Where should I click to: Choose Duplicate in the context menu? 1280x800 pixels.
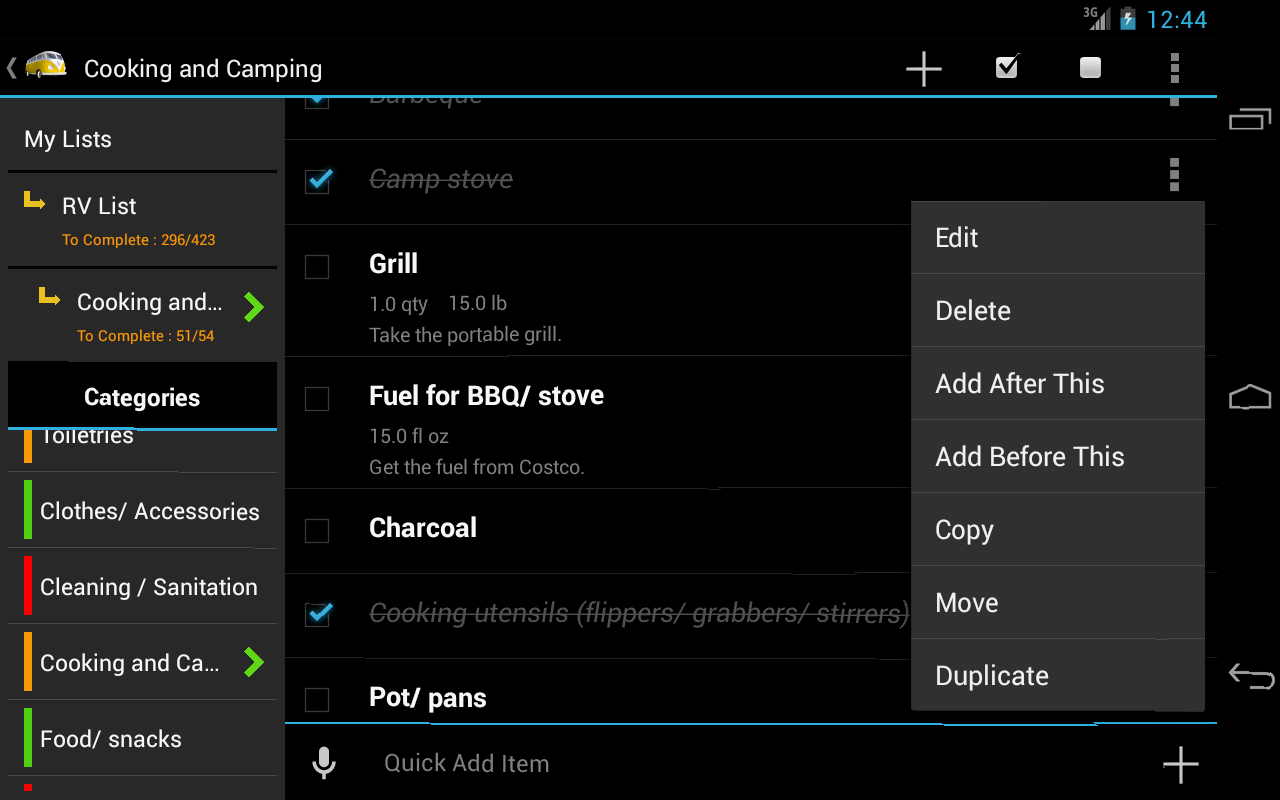click(x=1058, y=675)
